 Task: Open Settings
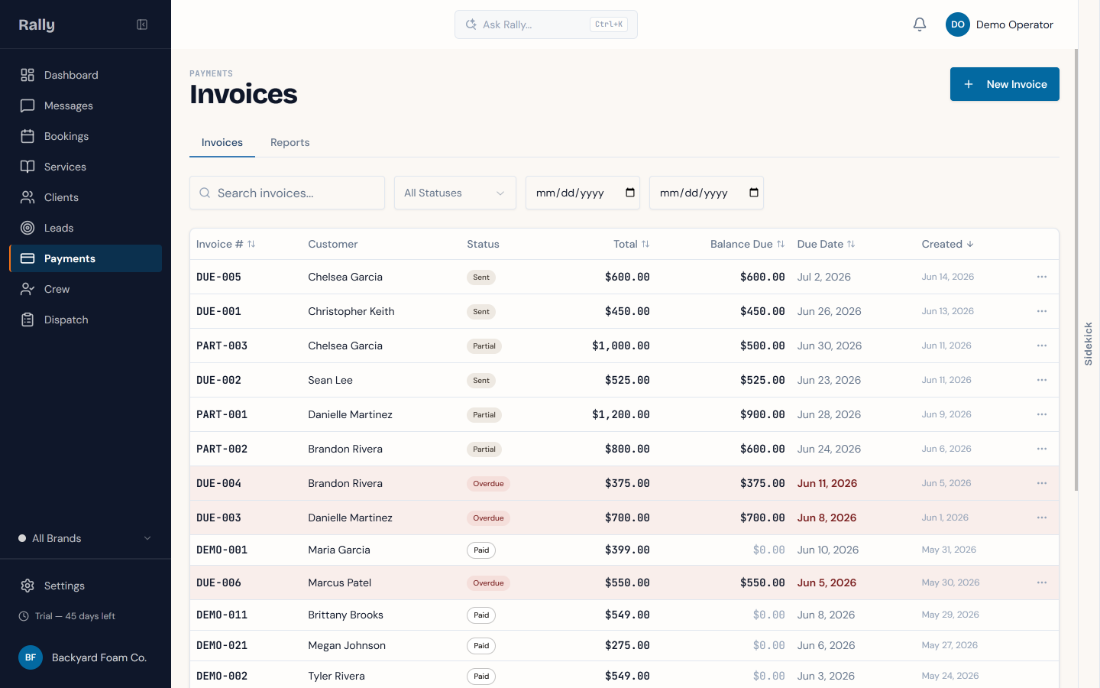coord(86,586)
